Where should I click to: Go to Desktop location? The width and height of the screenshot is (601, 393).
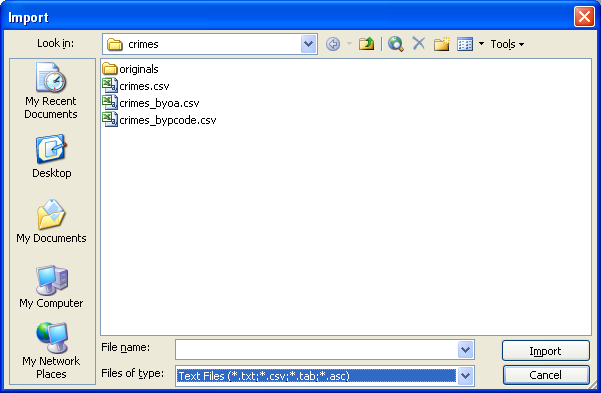click(x=52, y=156)
